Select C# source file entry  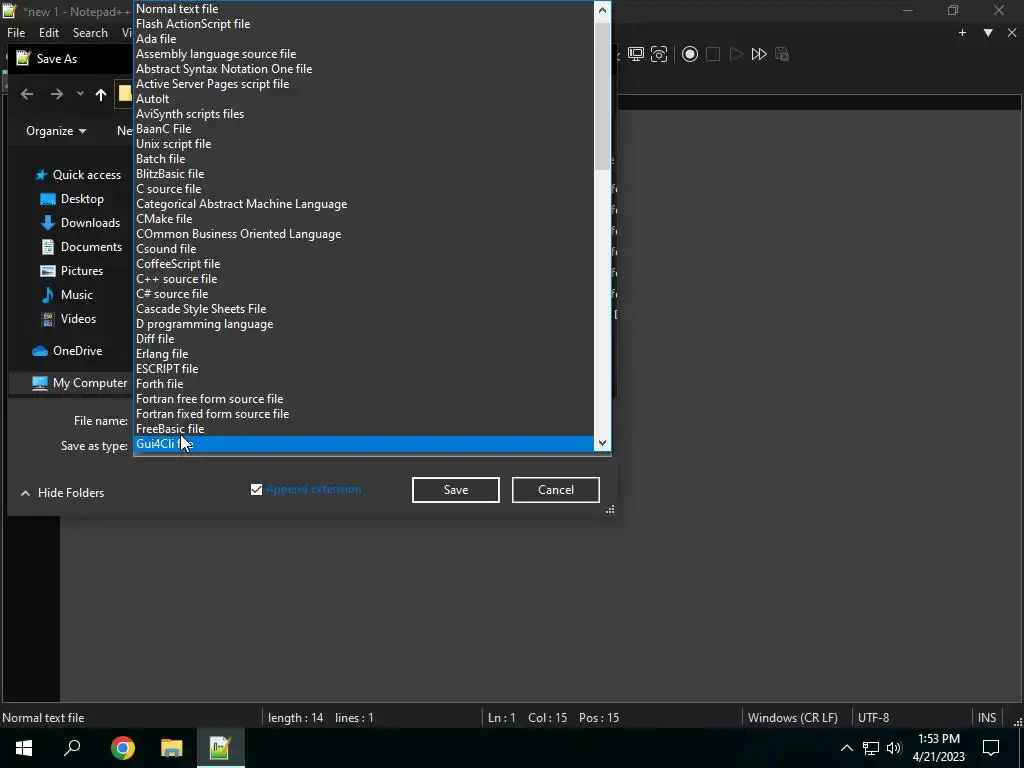tap(364, 294)
